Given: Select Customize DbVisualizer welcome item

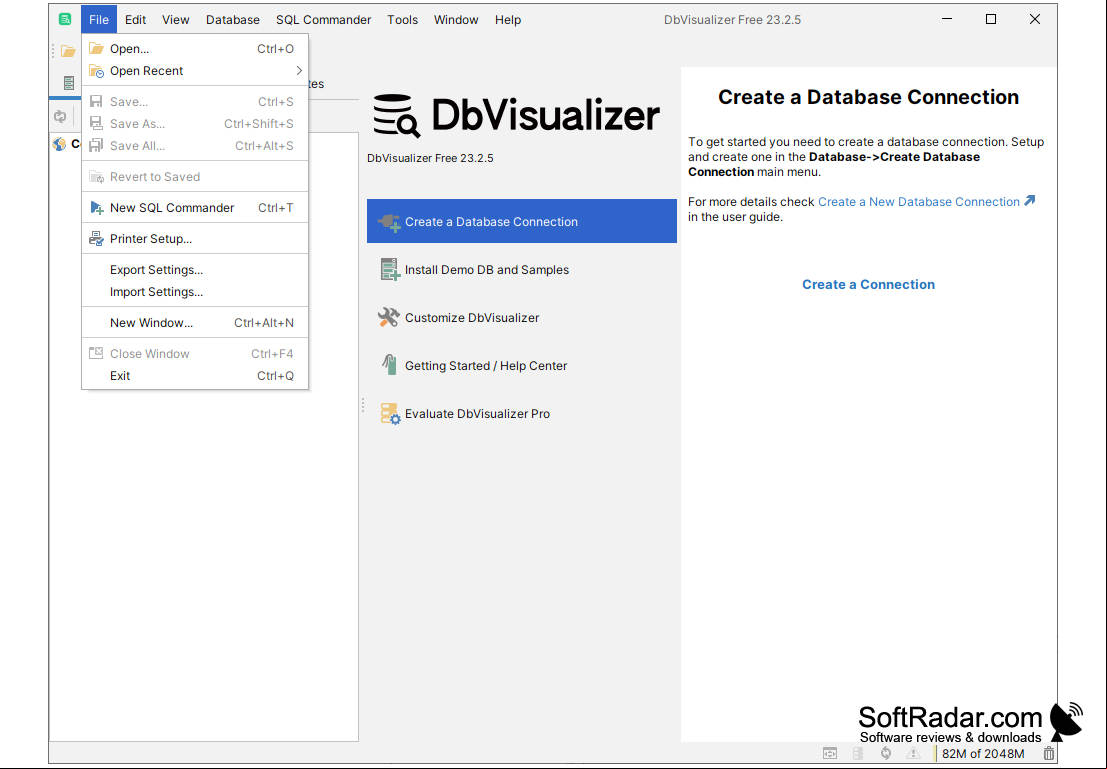Looking at the screenshot, I should (522, 318).
